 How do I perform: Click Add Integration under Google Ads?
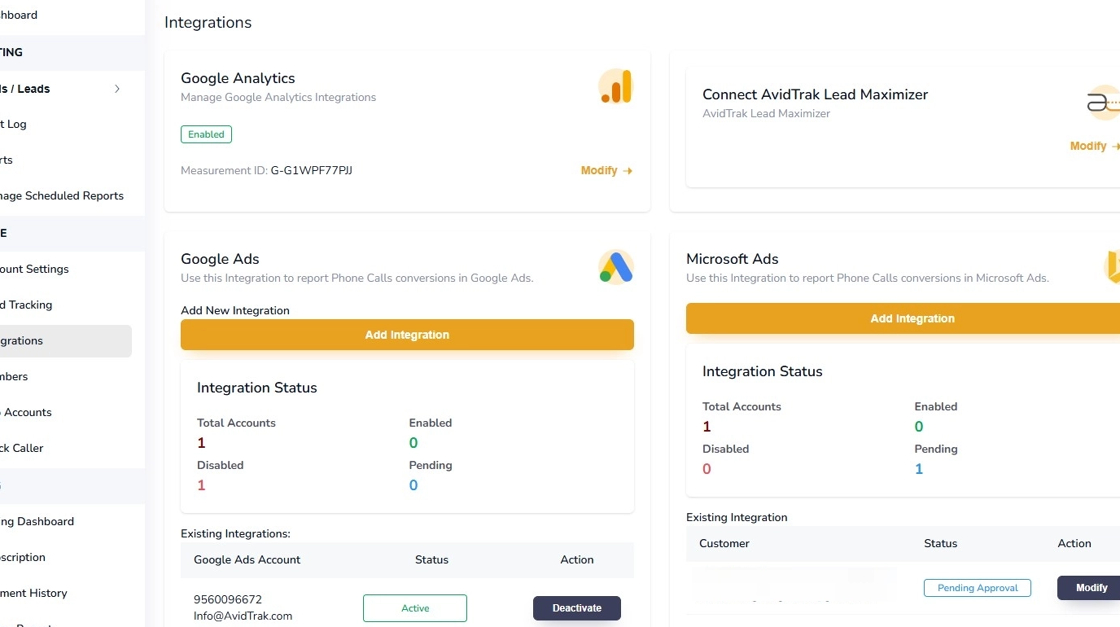point(407,334)
